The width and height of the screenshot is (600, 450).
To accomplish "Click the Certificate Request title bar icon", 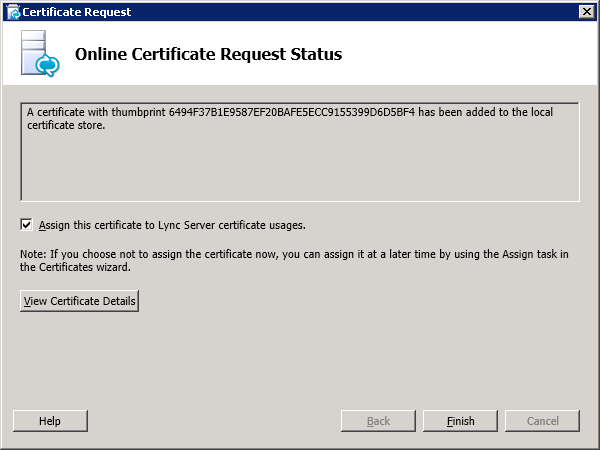I will point(11,11).
